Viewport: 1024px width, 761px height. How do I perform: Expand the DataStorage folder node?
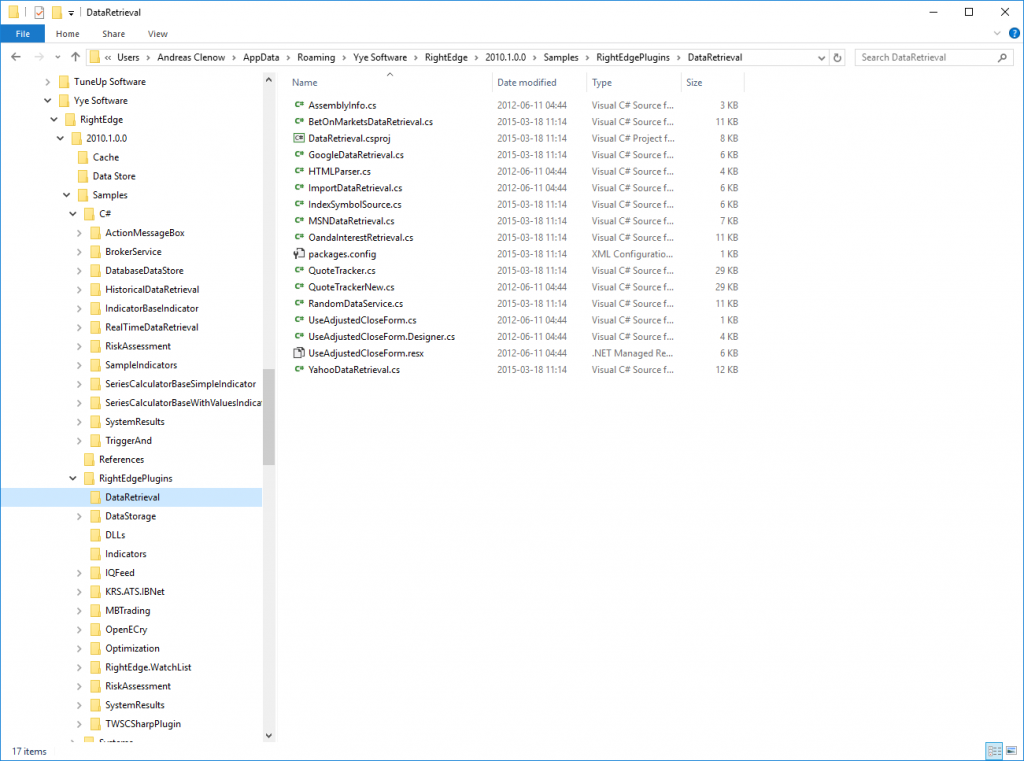coord(79,517)
